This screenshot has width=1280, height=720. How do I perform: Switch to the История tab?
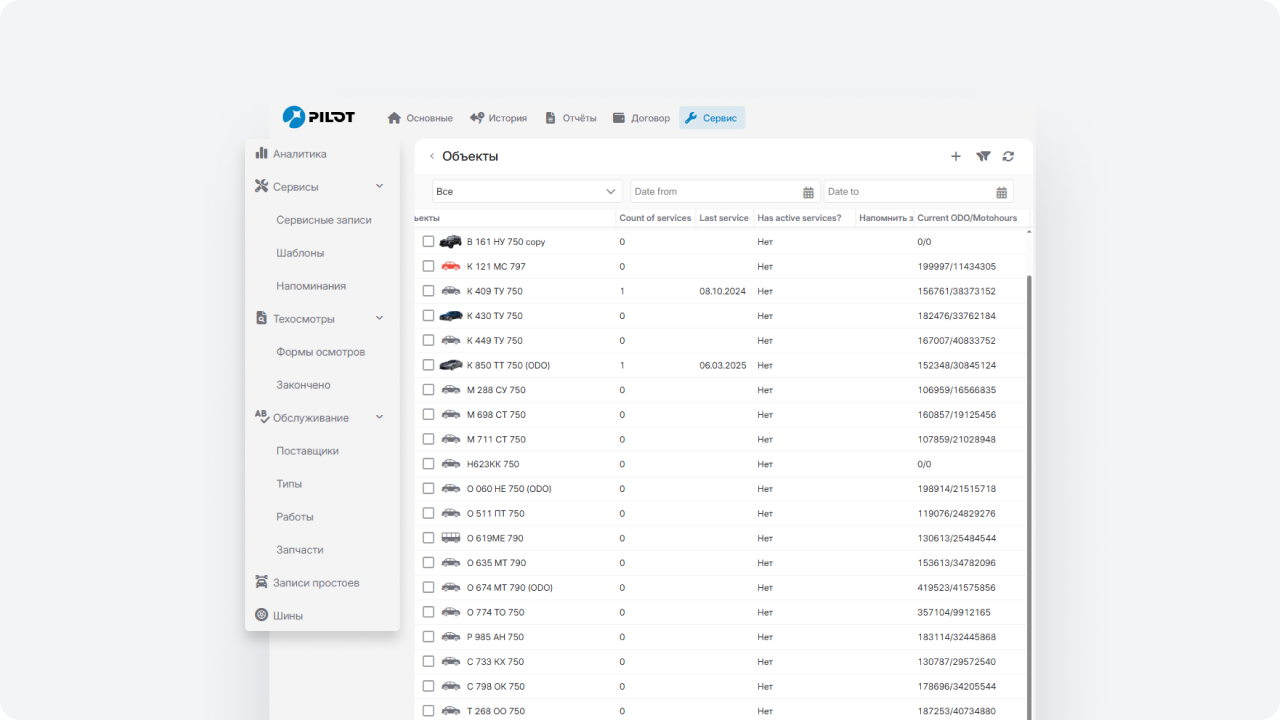[498, 118]
